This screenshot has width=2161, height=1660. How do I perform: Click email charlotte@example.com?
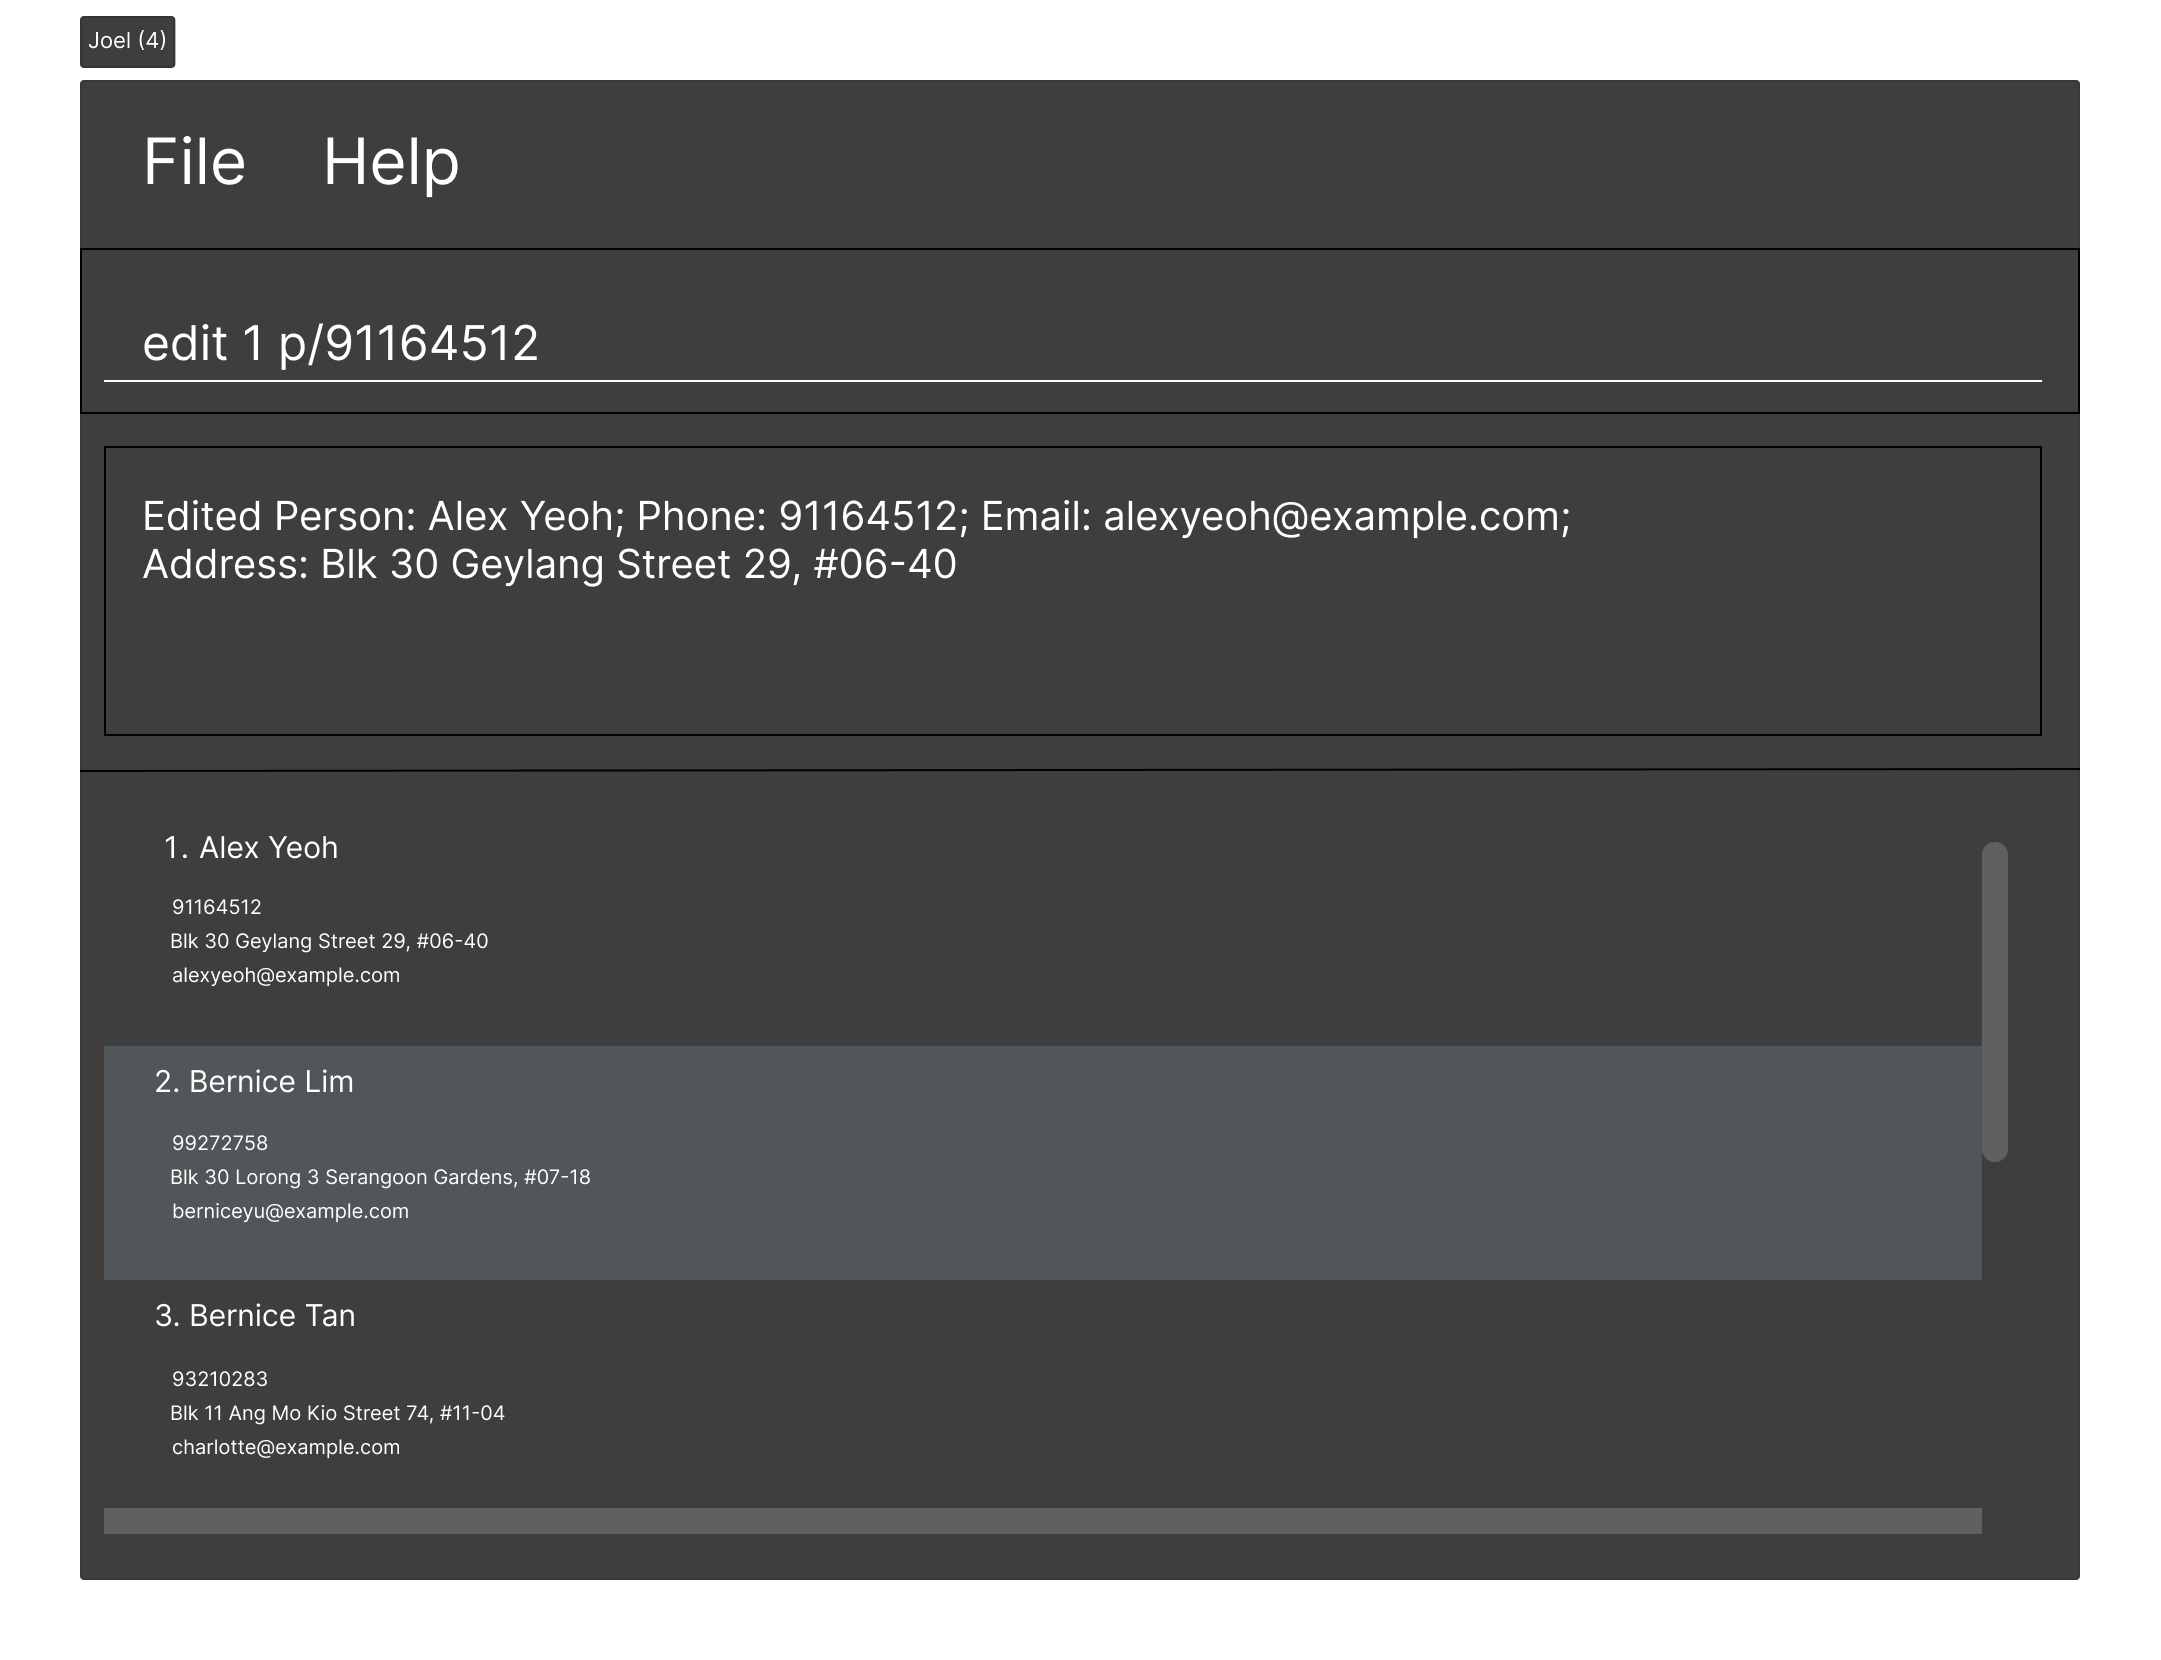(x=286, y=1447)
